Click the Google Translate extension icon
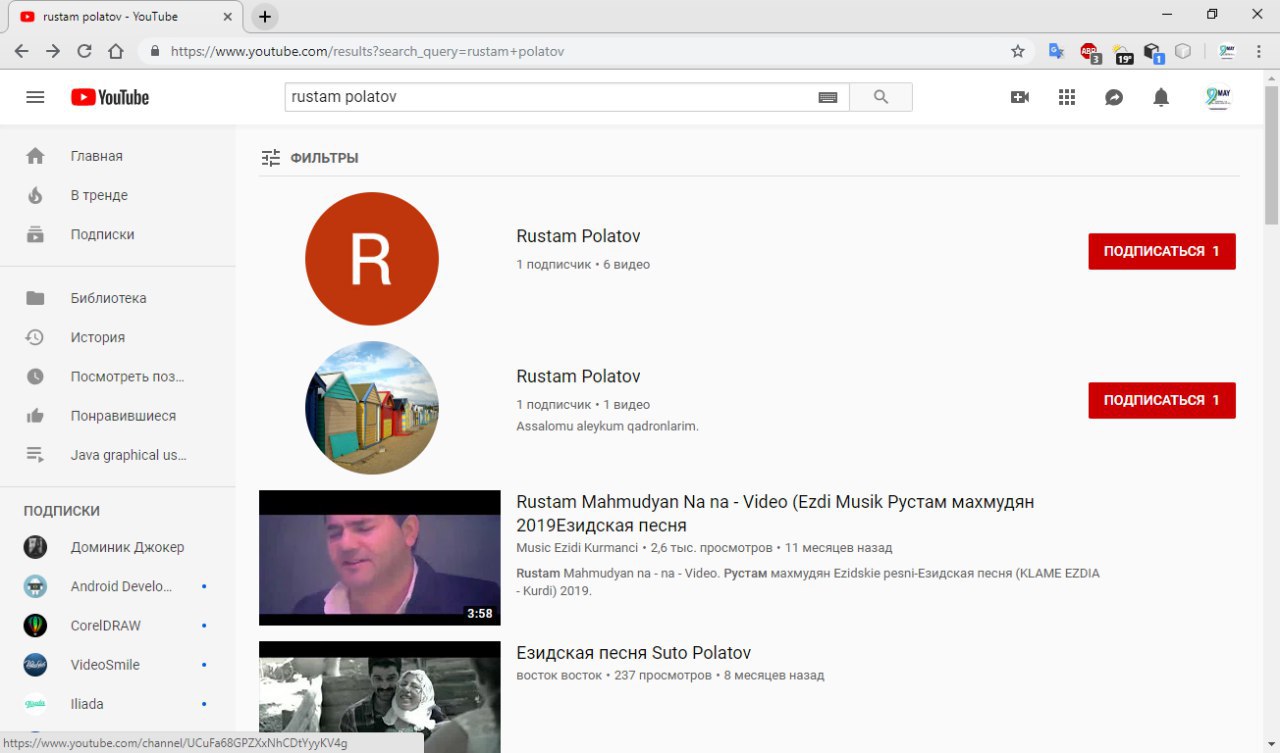The image size is (1280, 753). (x=1056, y=51)
